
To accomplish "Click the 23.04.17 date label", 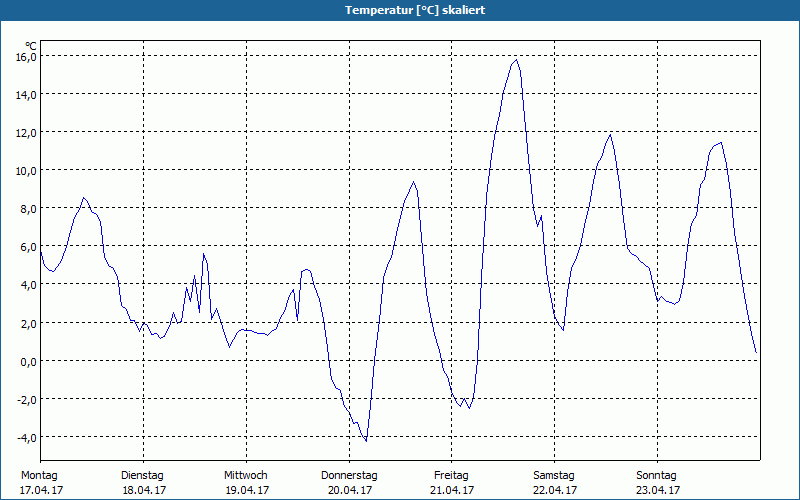I will point(658,490).
